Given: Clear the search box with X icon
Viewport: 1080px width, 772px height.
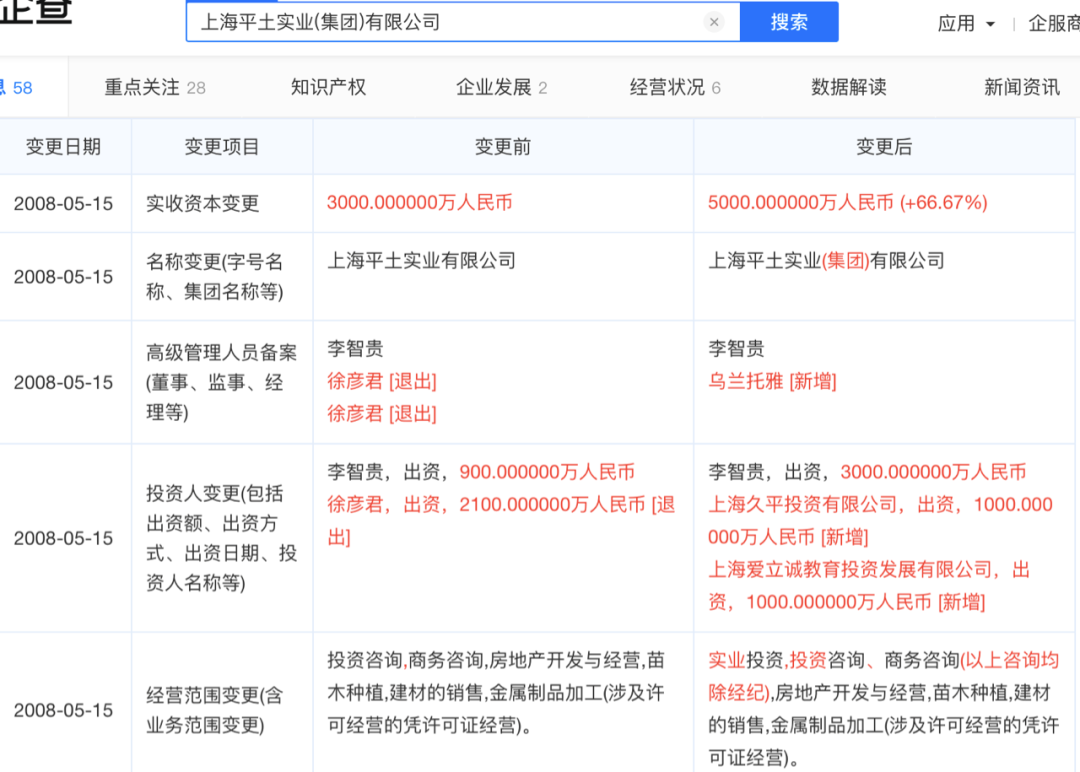Looking at the screenshot, I should (714, 22).
